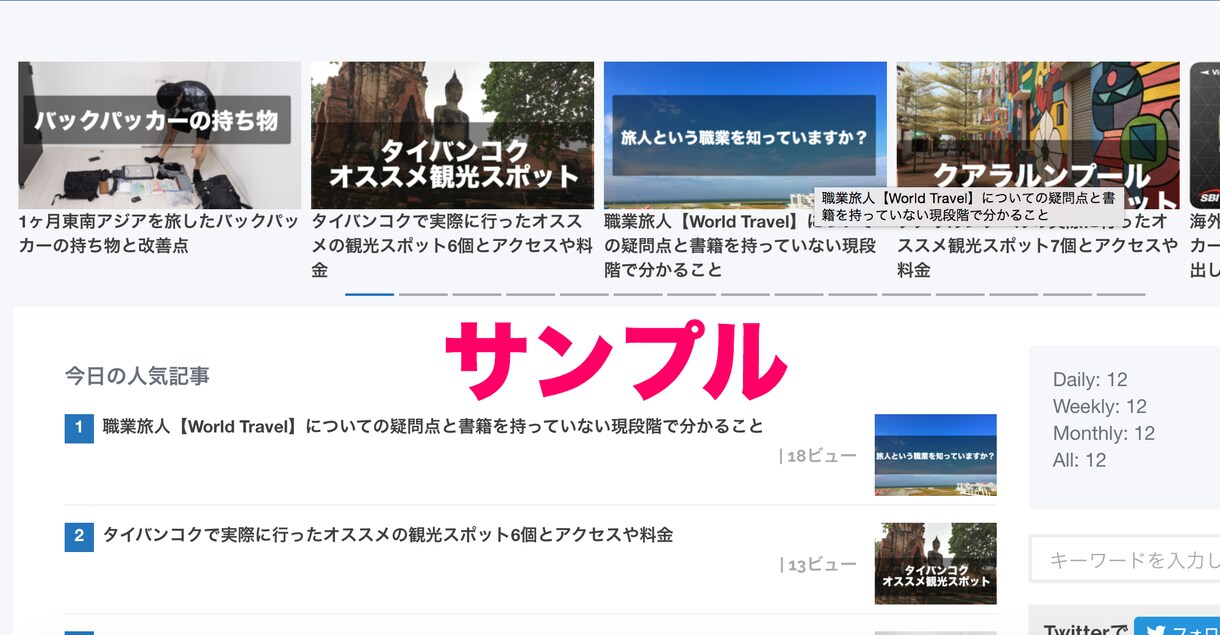Open the 旅人という職業を知っていますか carousel thumbnail
This screenshot has height=635, width=1220.
coord(745,135)
